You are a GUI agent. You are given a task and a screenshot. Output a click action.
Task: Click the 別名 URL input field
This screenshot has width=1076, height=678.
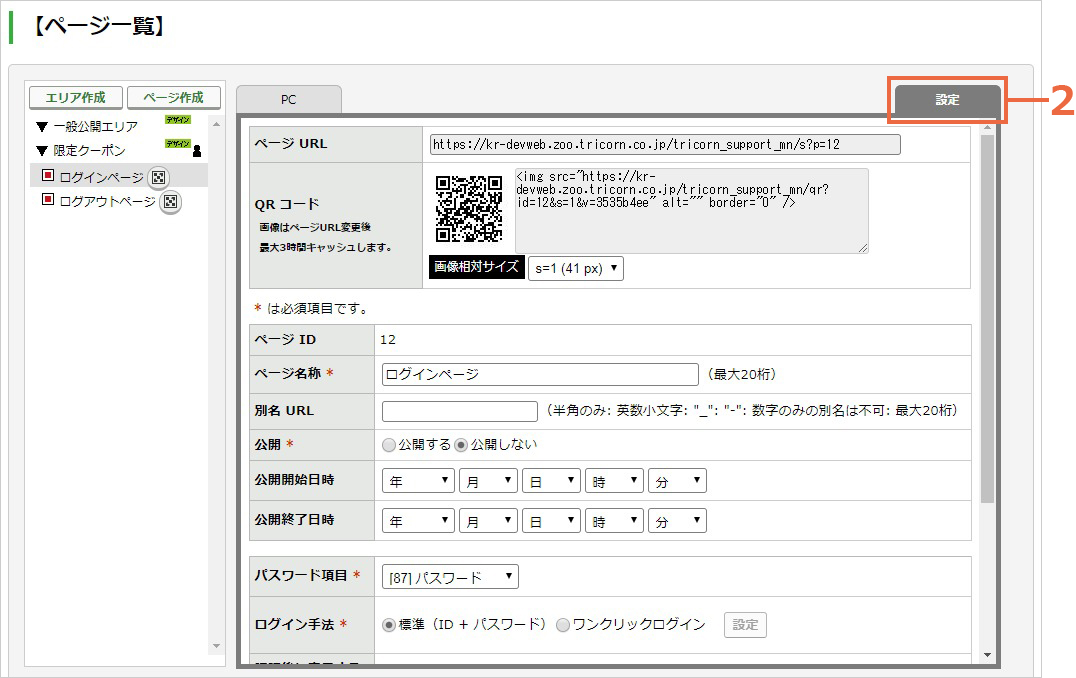point(460,411)
